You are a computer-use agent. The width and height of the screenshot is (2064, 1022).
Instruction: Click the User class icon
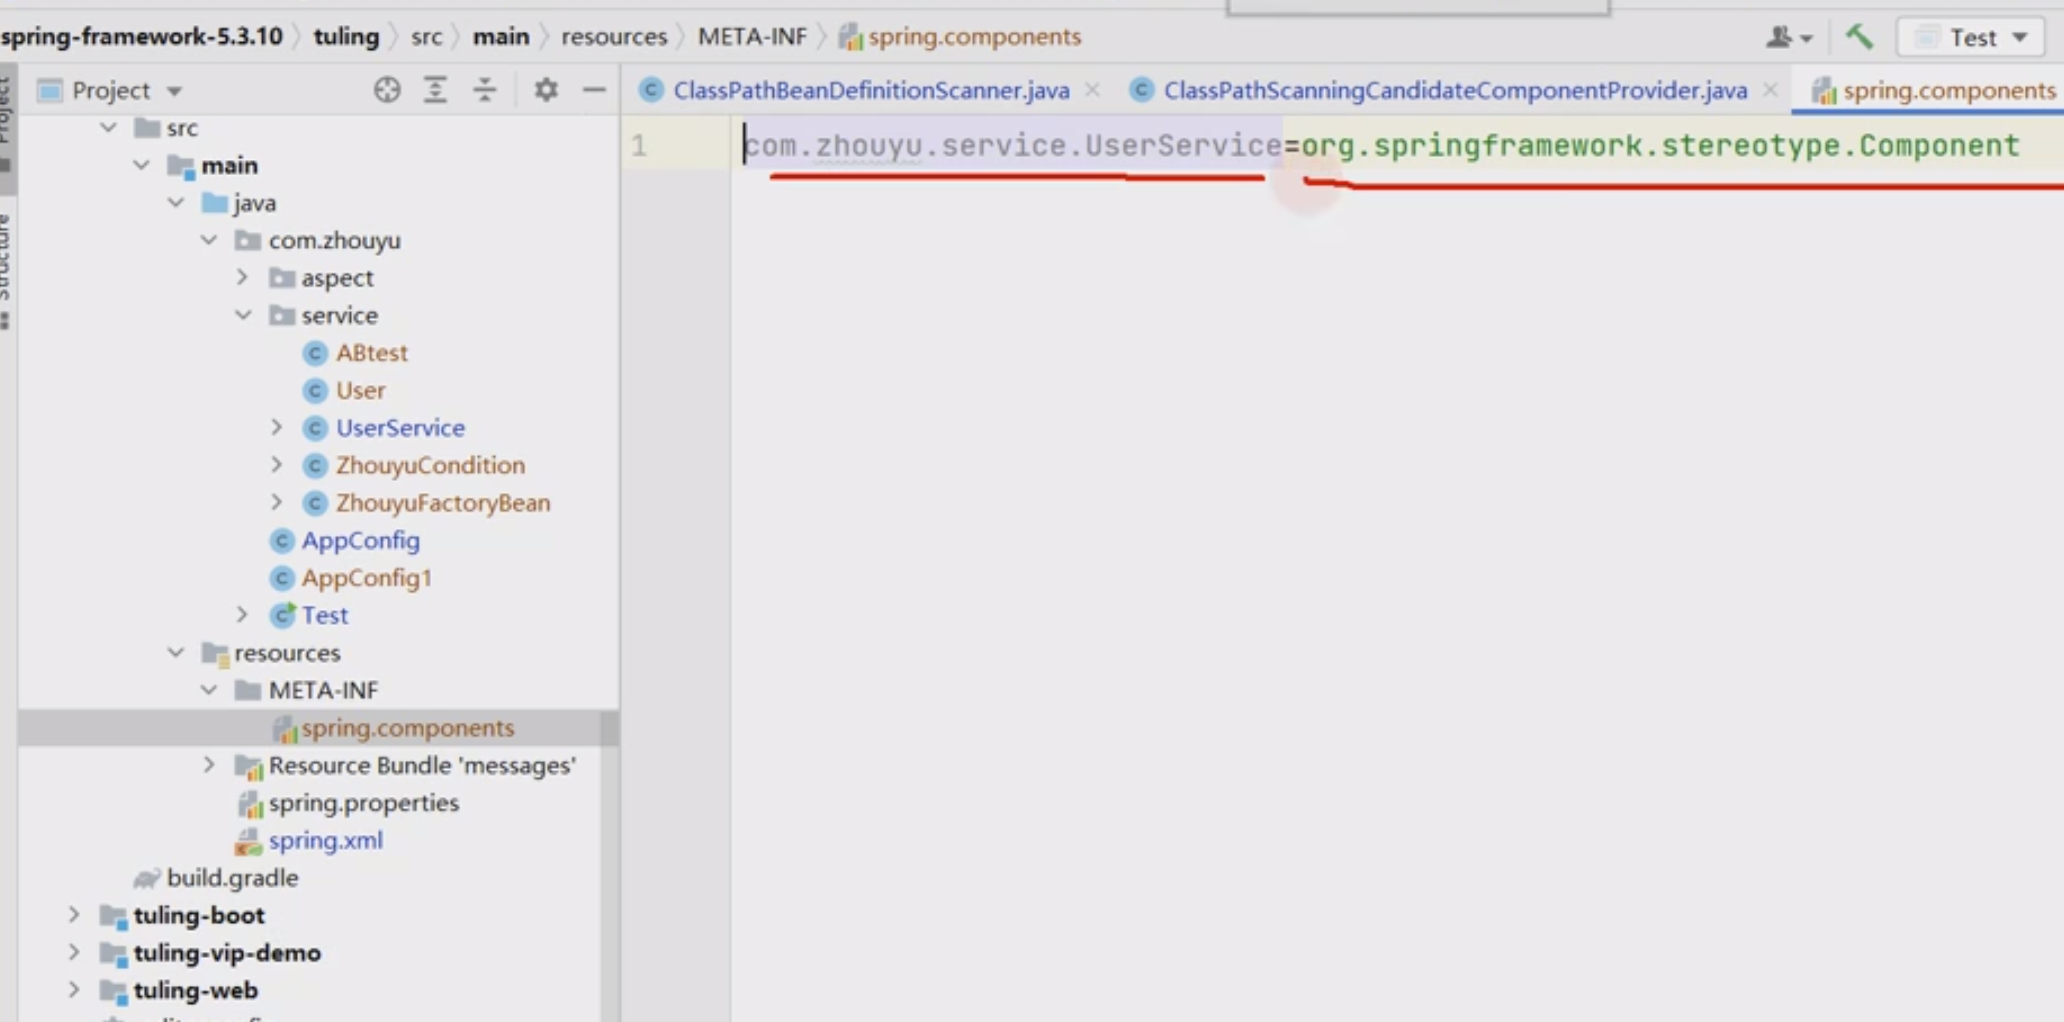click(315, 390)
